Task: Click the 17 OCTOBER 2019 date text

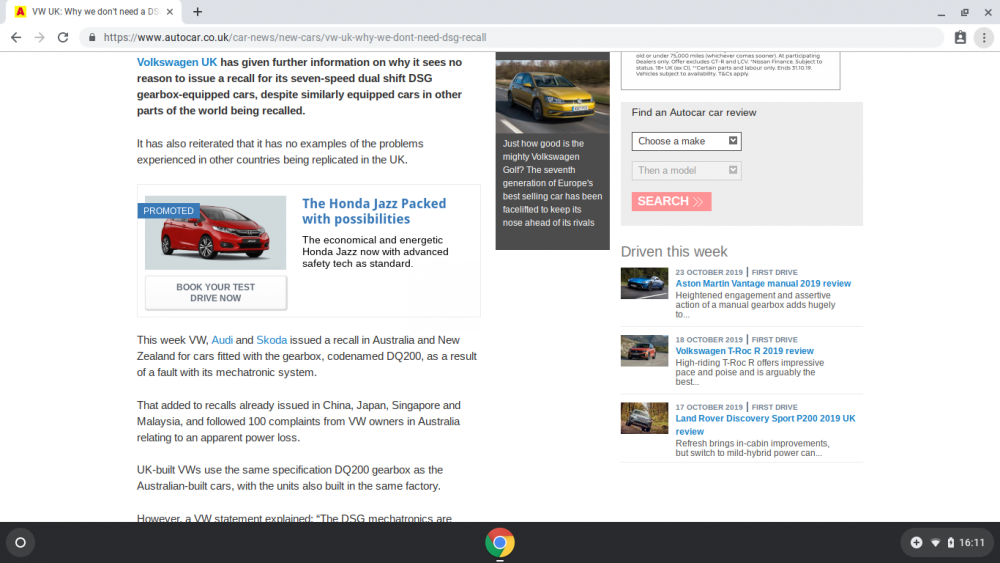Action: [709, 407]
